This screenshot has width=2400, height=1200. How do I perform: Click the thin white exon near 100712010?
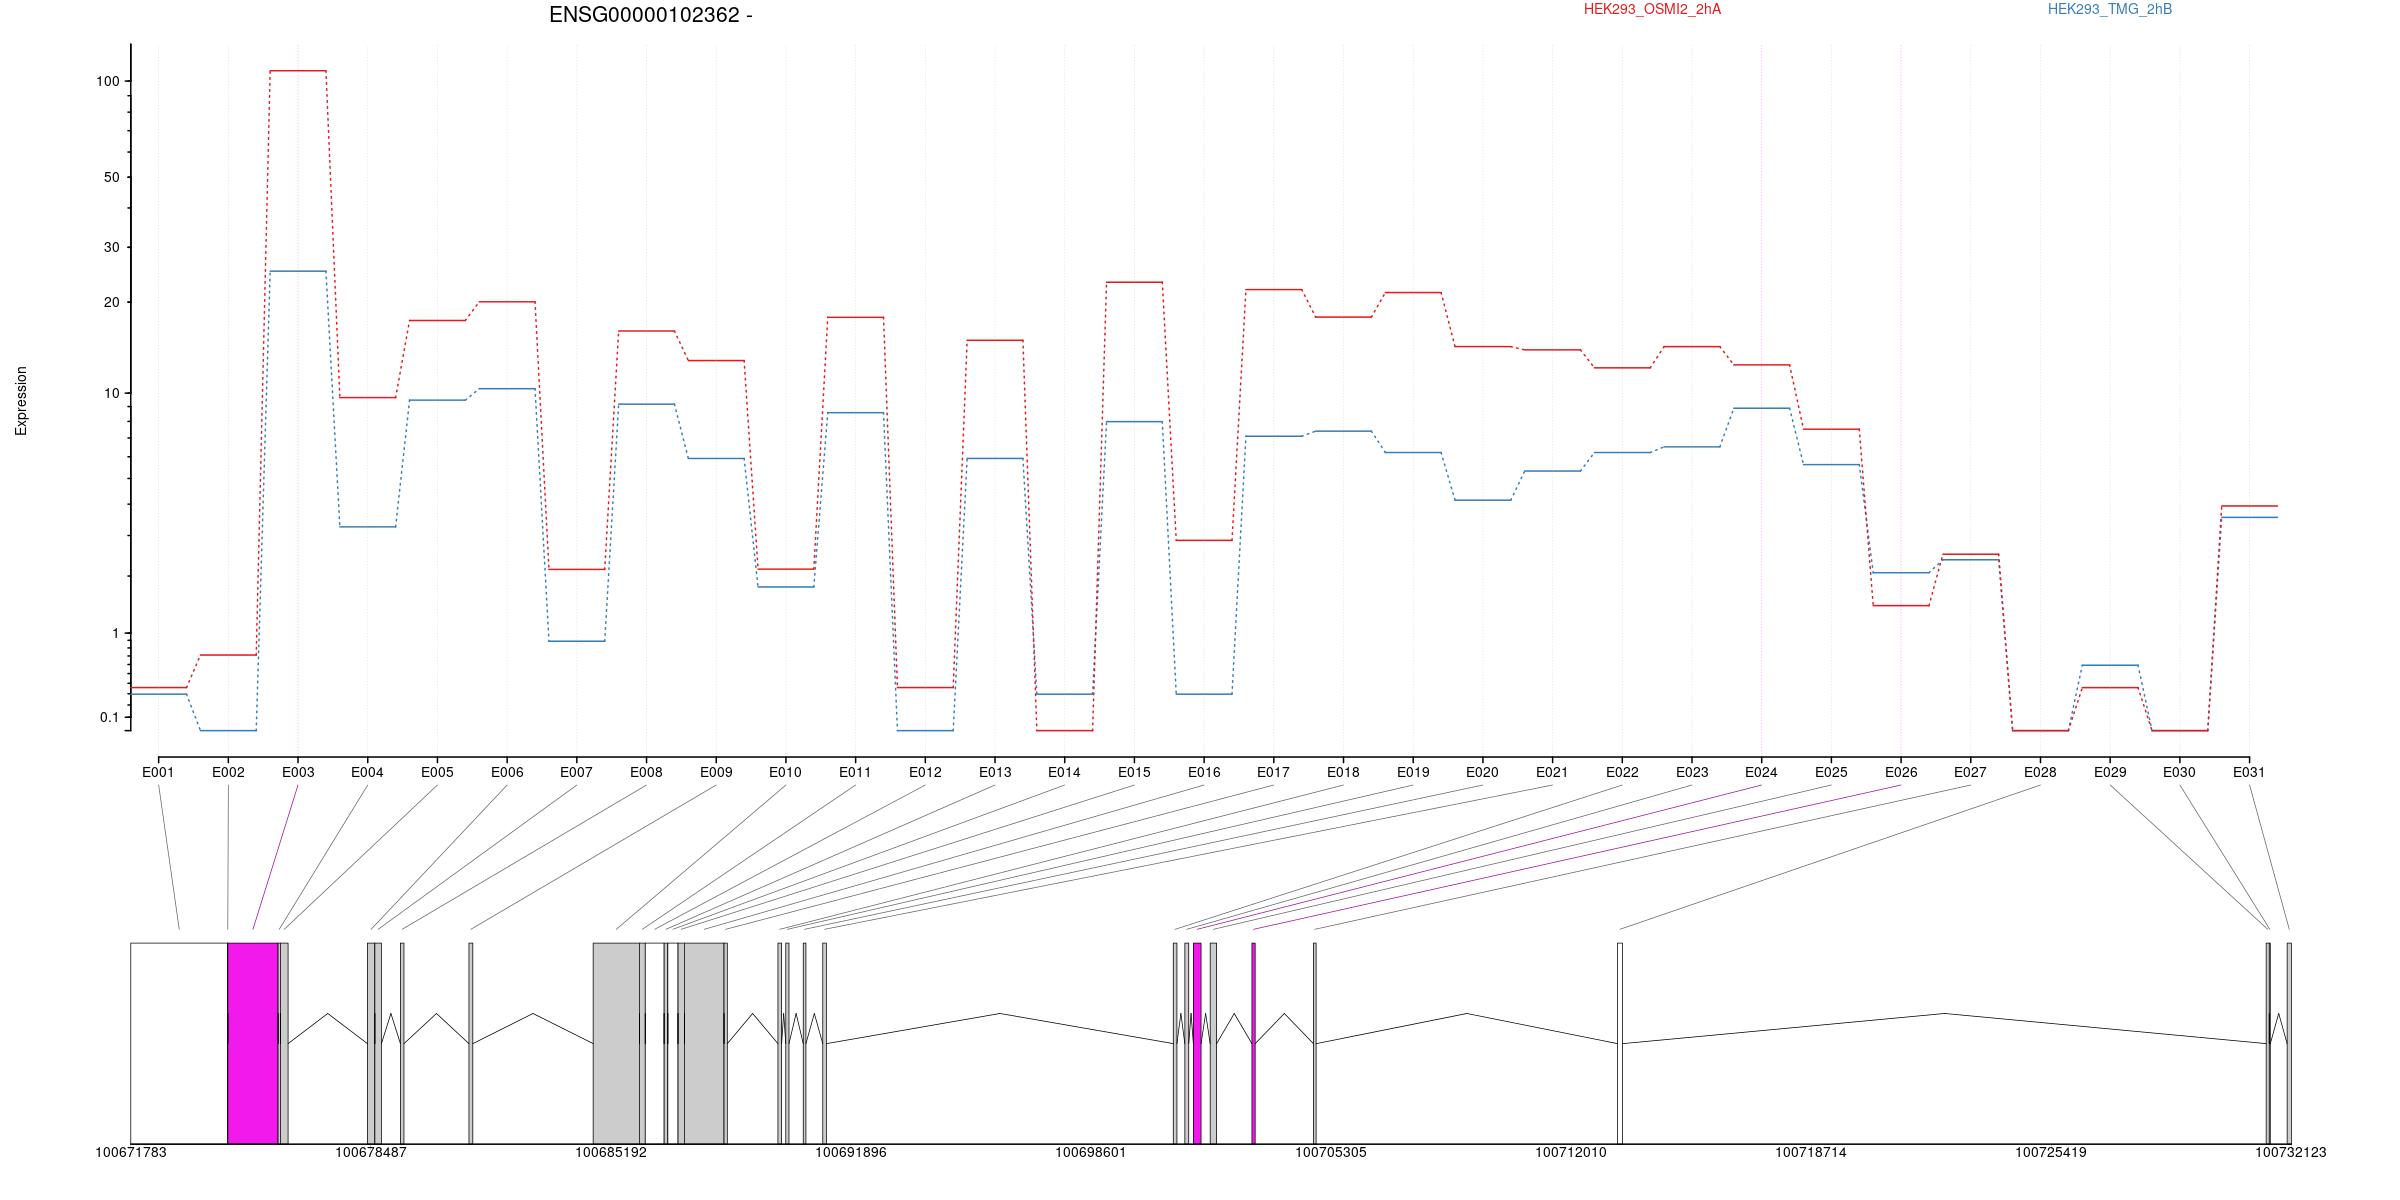[1620, 1043]
